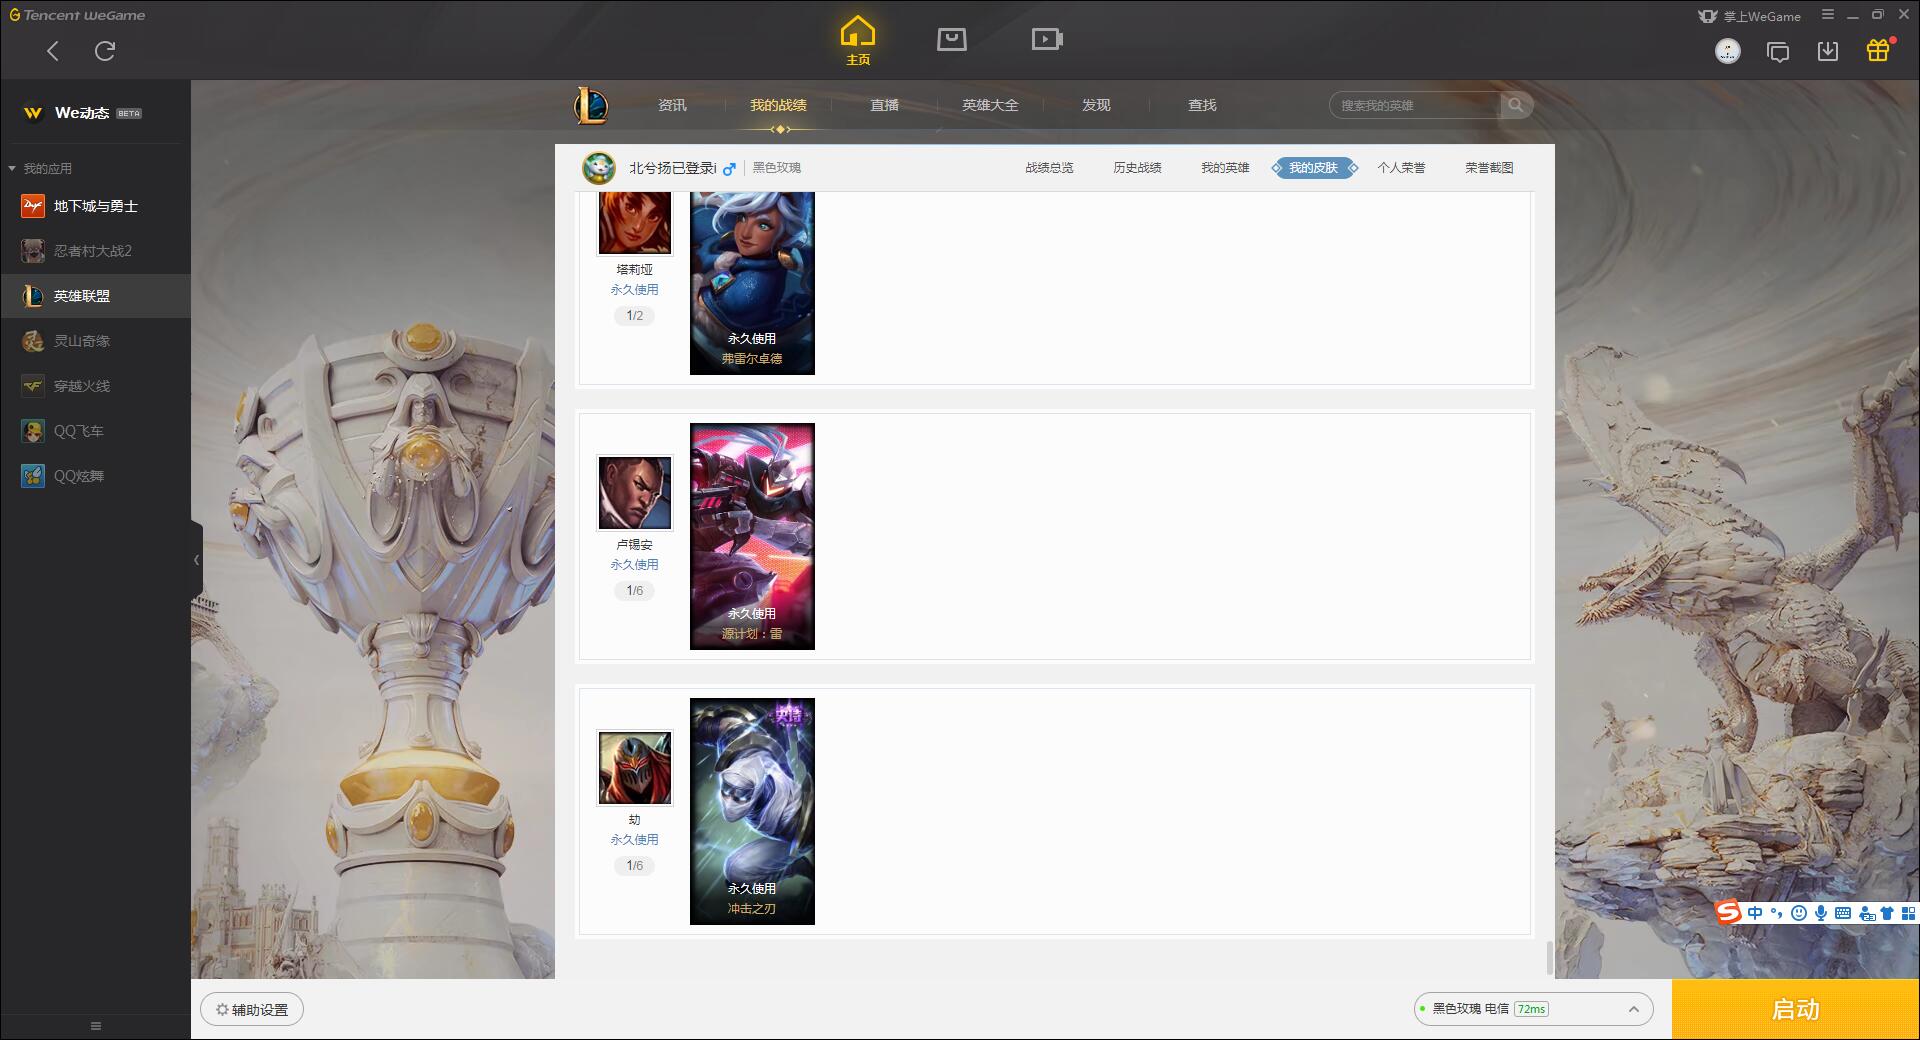
Task: Open the gift box icon
Action: (1879, 50)
